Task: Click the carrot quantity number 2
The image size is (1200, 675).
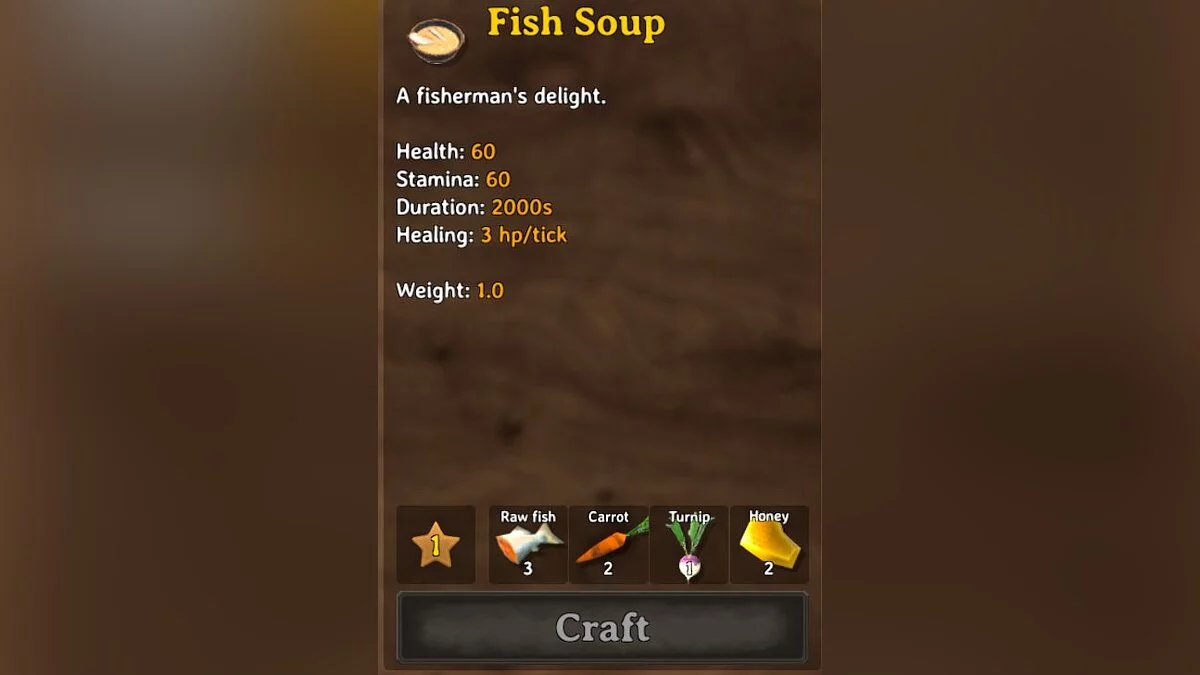Action: [608, 569]
